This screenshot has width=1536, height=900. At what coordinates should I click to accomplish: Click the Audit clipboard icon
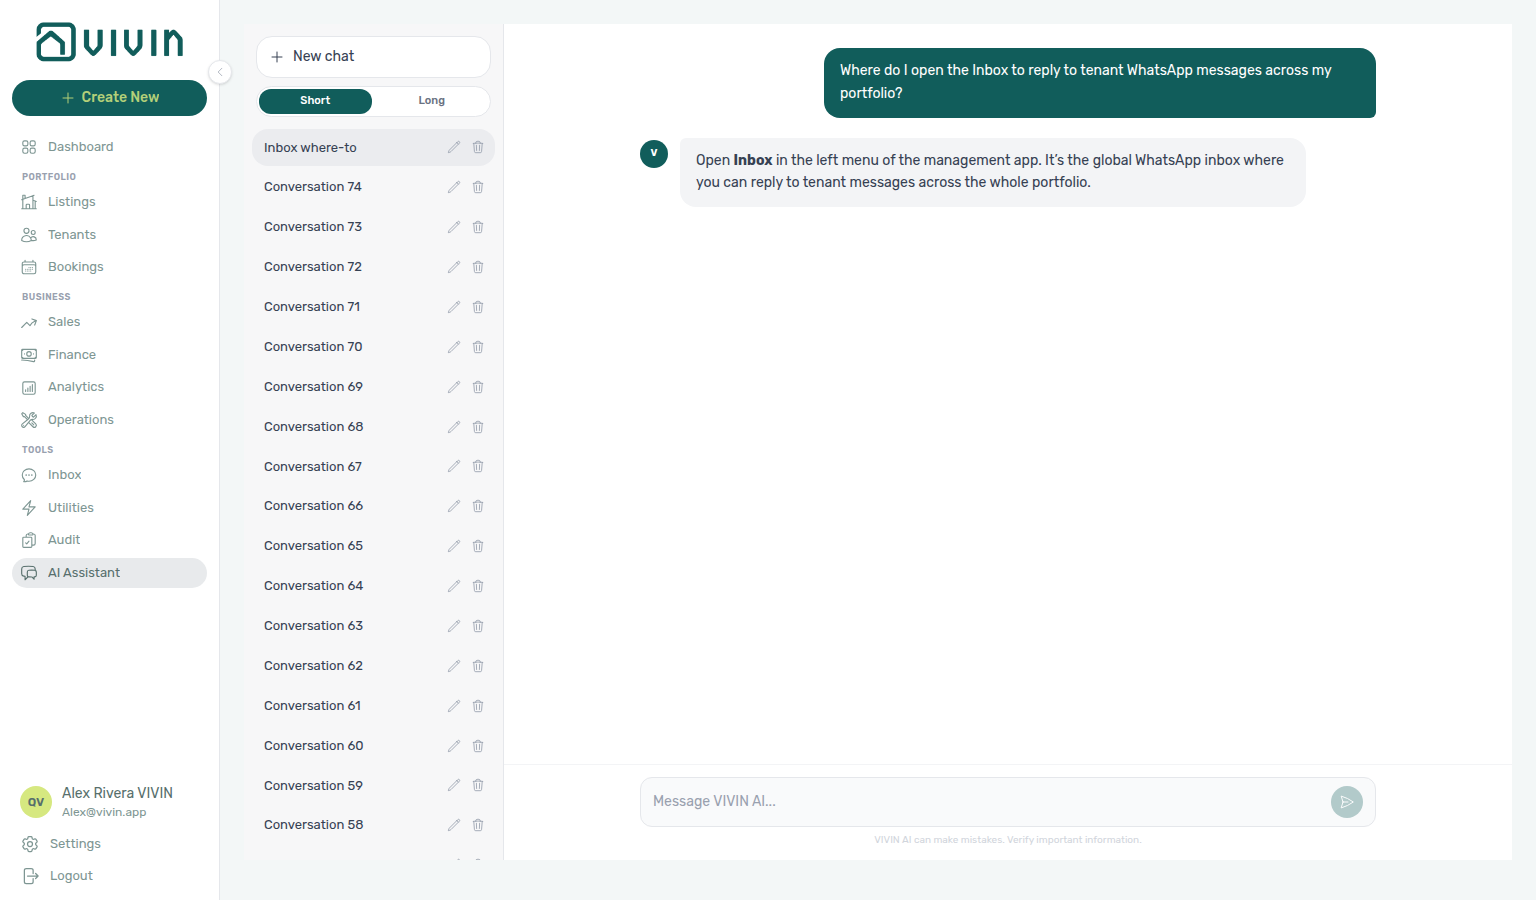[29, 540]
